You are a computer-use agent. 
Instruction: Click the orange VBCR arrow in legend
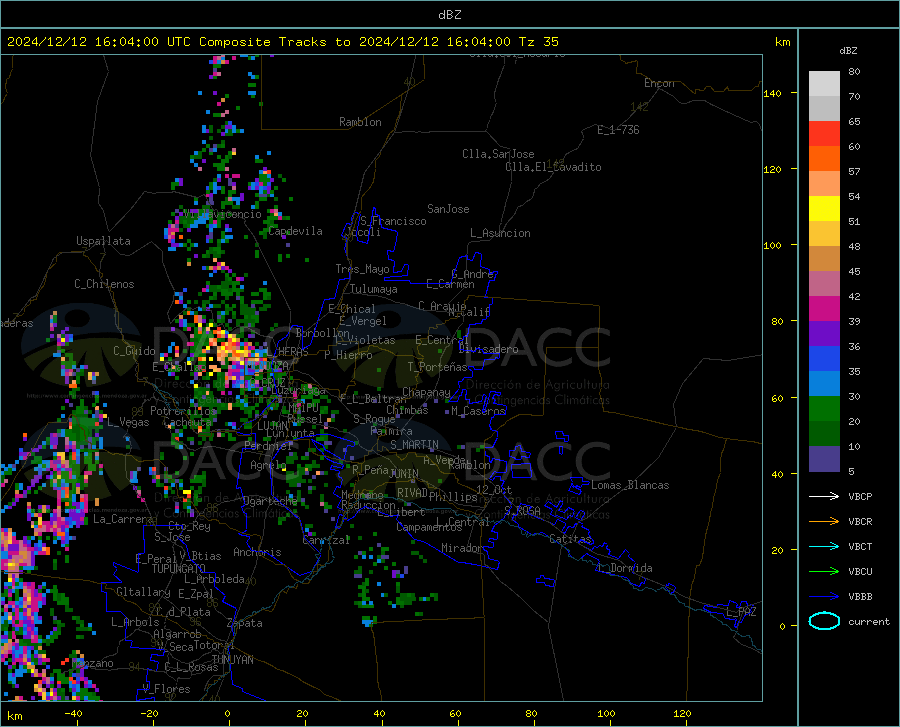click(824, 521)
